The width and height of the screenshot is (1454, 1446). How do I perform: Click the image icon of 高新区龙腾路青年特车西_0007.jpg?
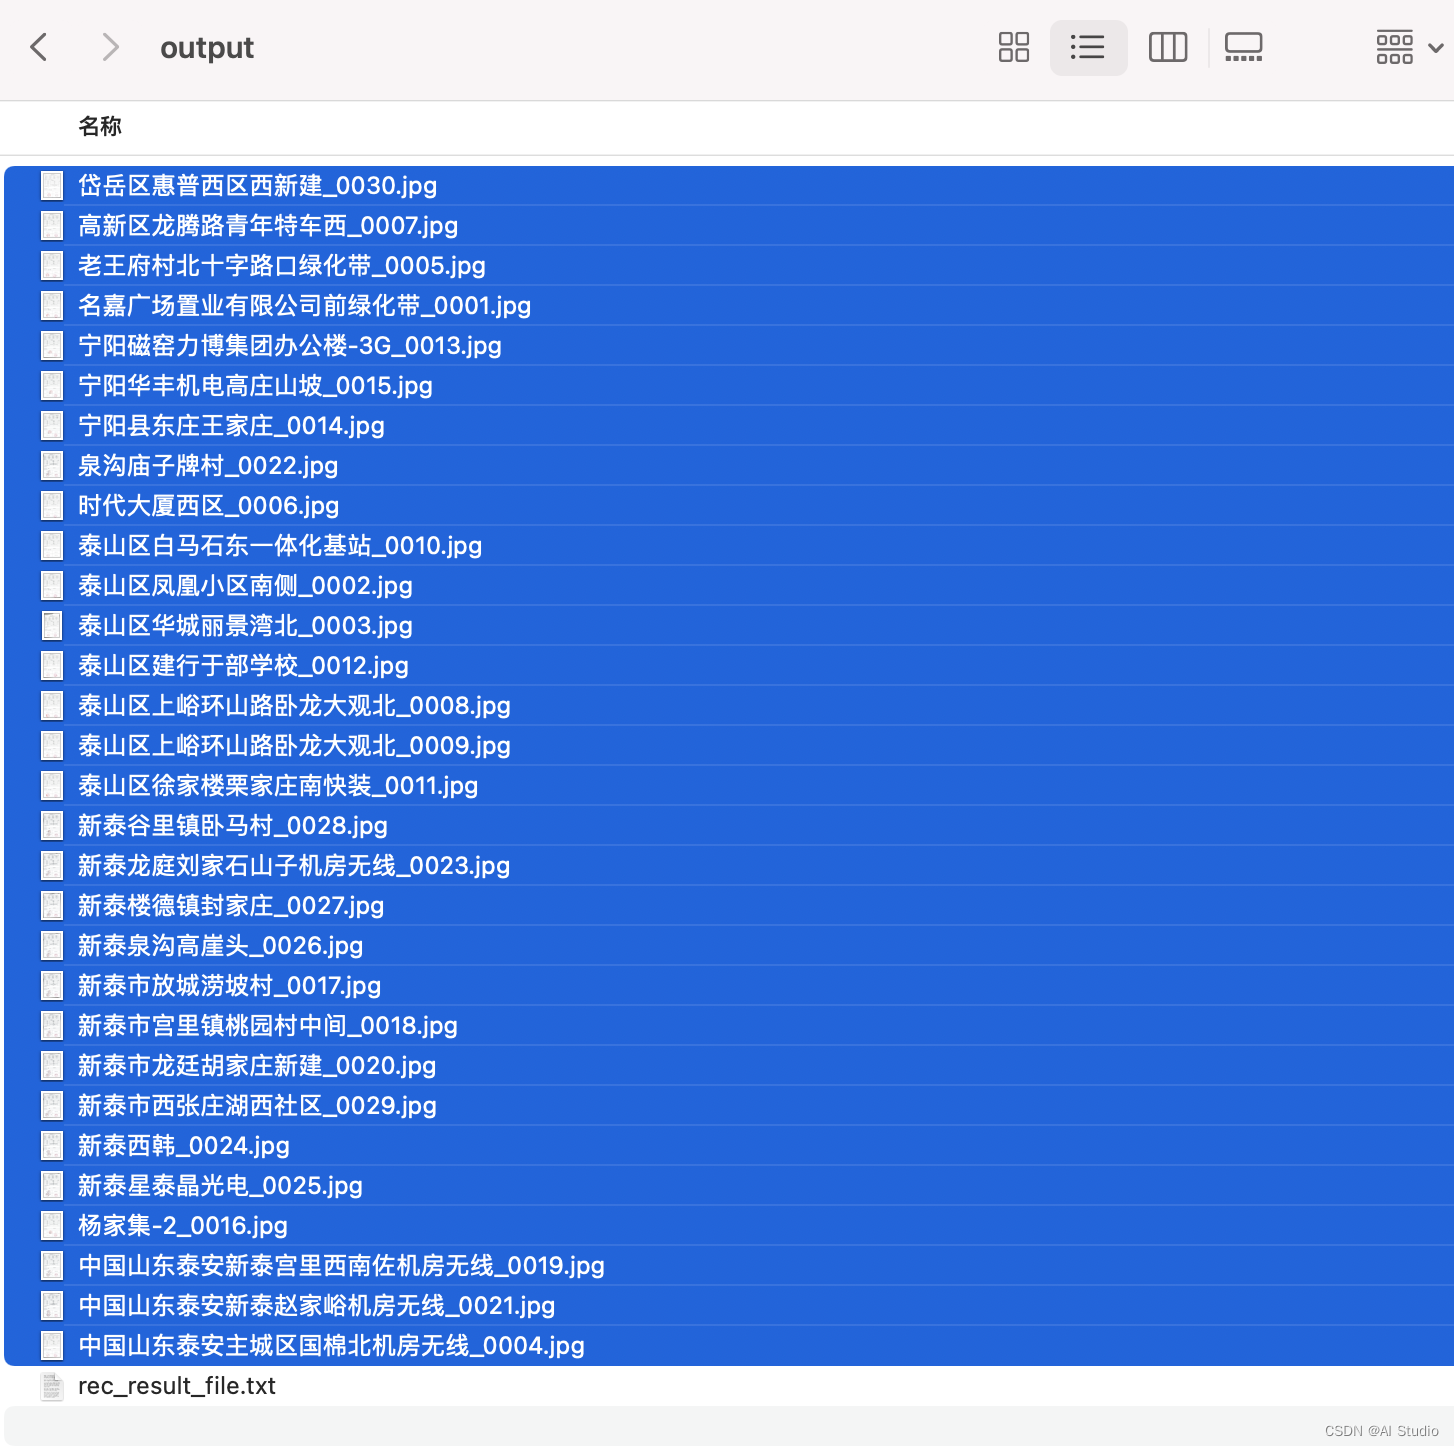pos(52,225)
